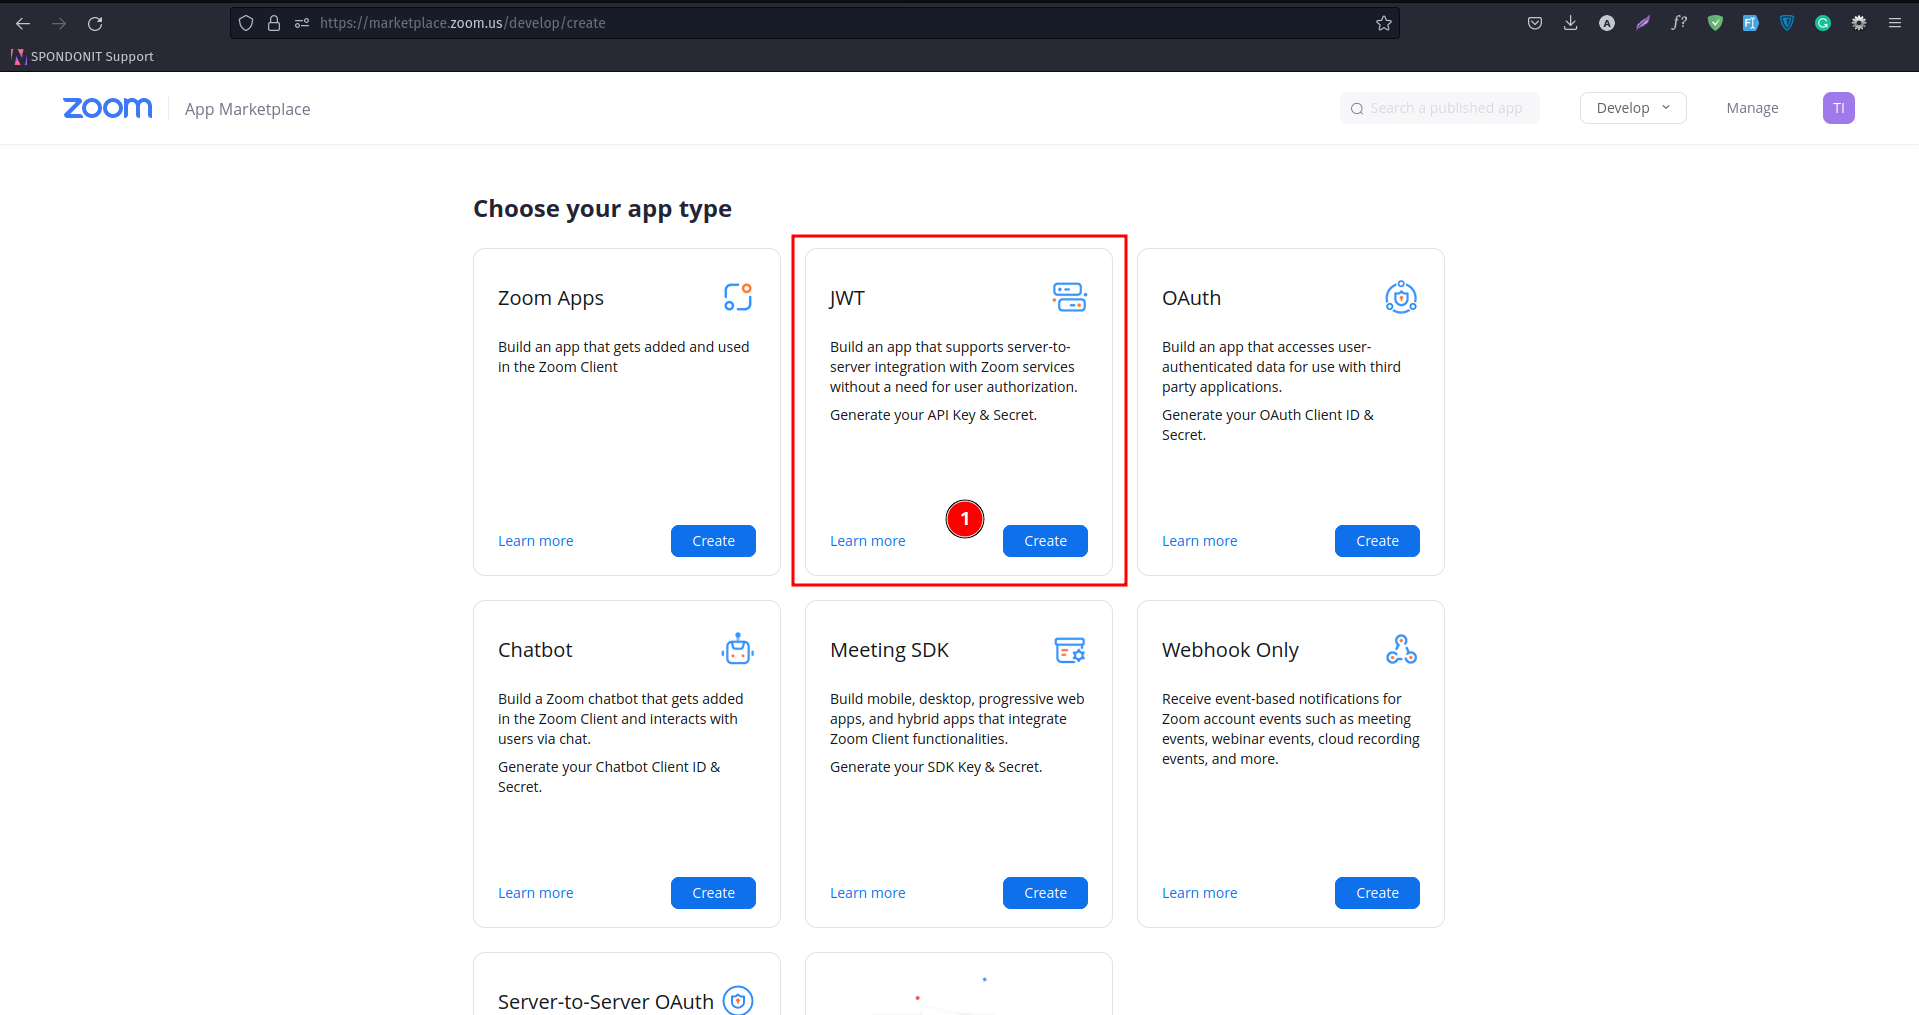1919x1015 pixels.
Task: Click the Webhook Only icon
Action: point(1401,649)
